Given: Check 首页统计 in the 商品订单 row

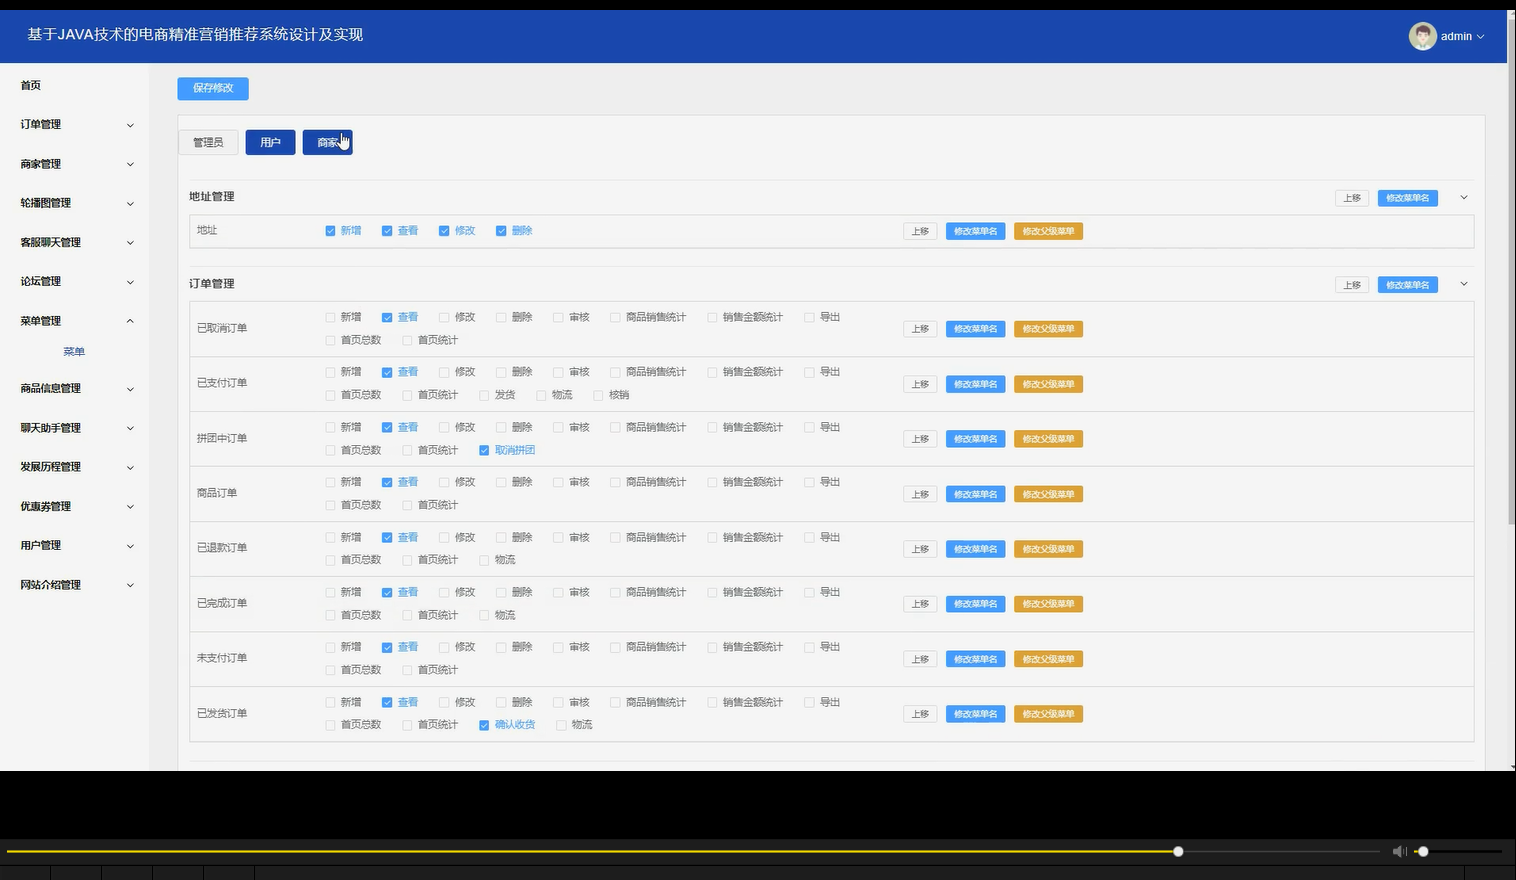Looking at the screenshot, I should point(407,505).
